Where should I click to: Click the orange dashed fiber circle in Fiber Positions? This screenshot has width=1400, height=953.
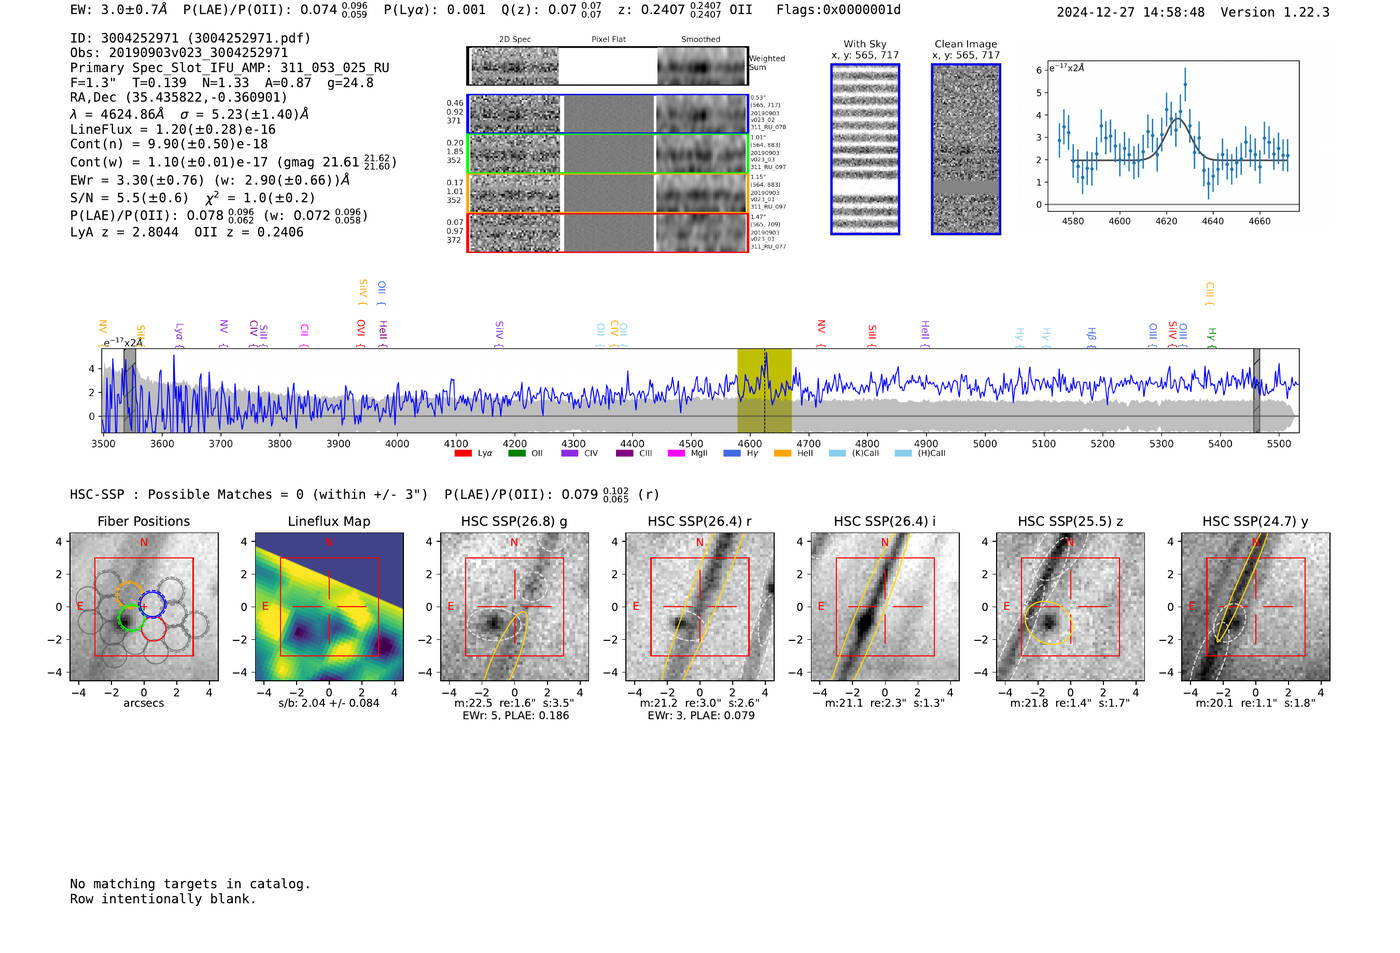pos(130,594)
